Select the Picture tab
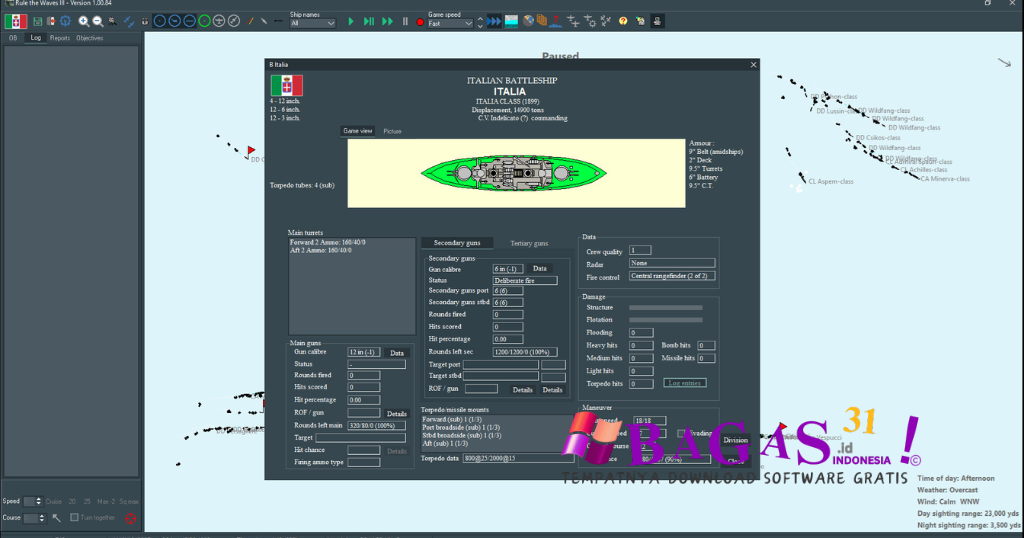 coord(392,131)
